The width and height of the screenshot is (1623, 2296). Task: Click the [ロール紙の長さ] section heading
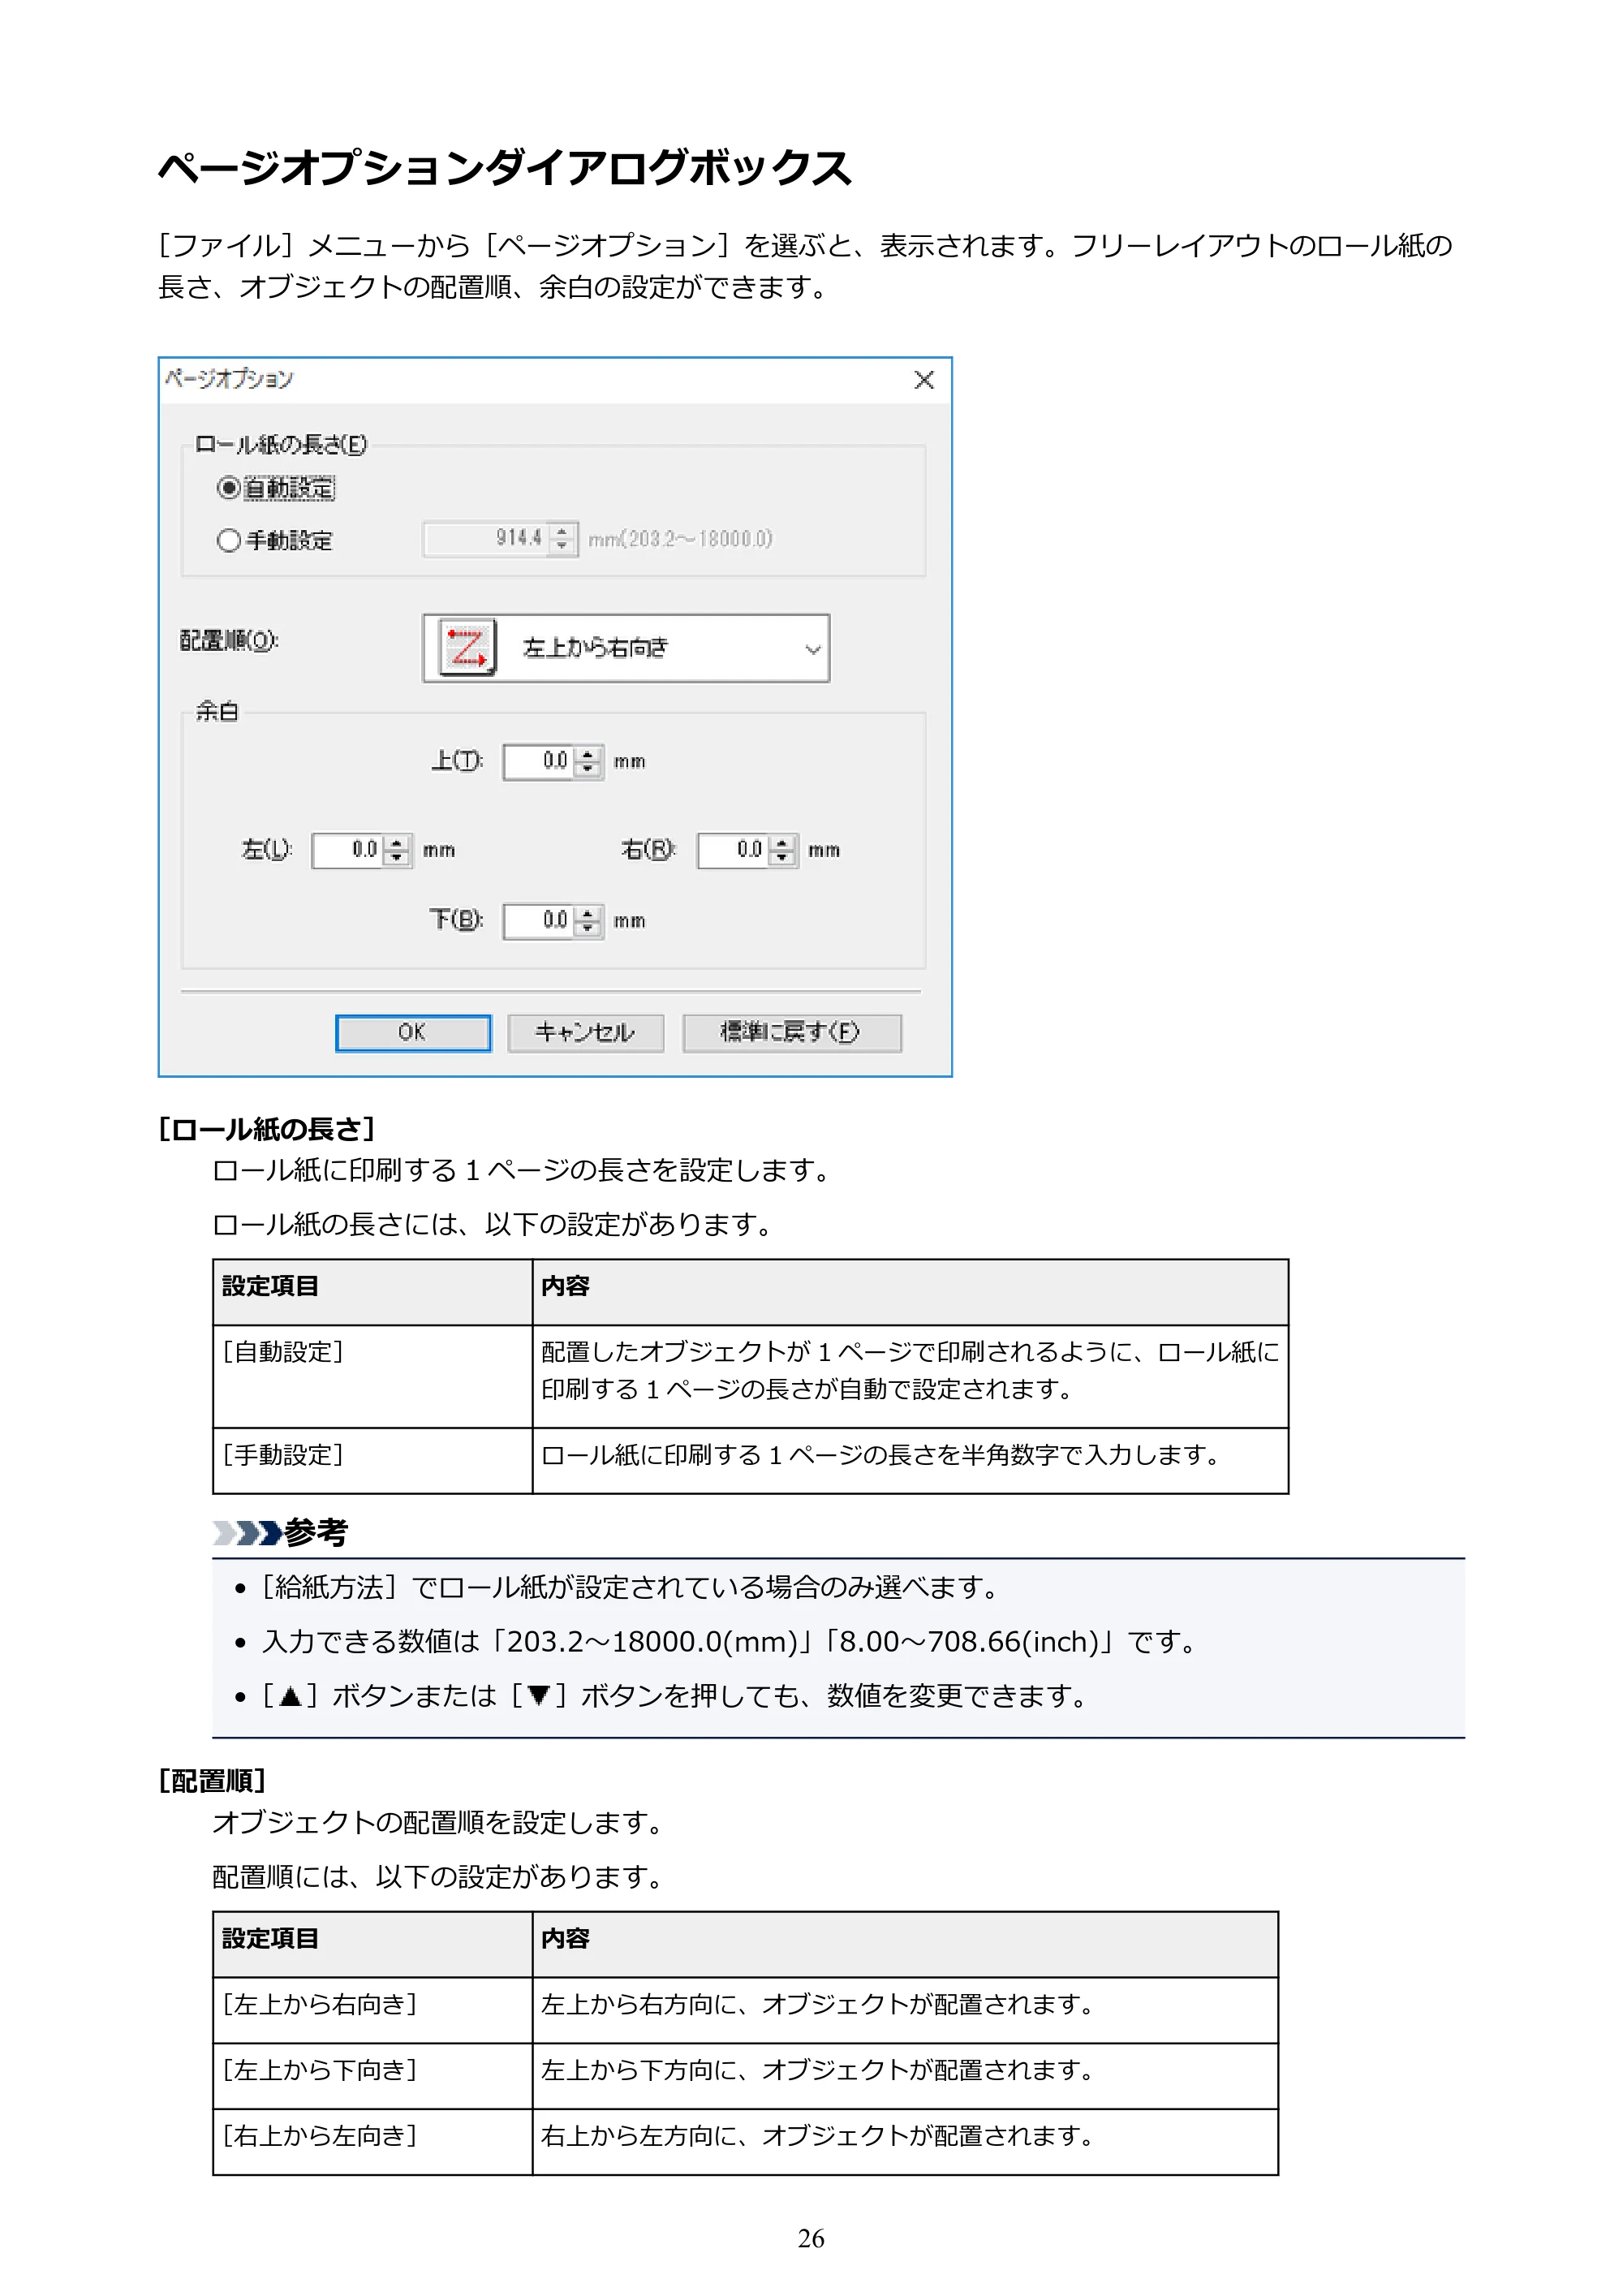click(x=266, y=1129)
